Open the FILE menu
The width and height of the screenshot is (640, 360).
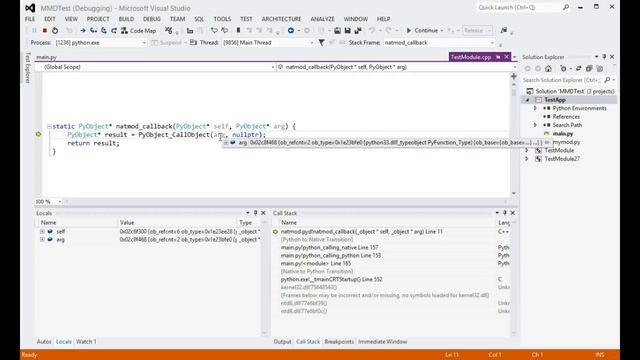pos(30,19)
